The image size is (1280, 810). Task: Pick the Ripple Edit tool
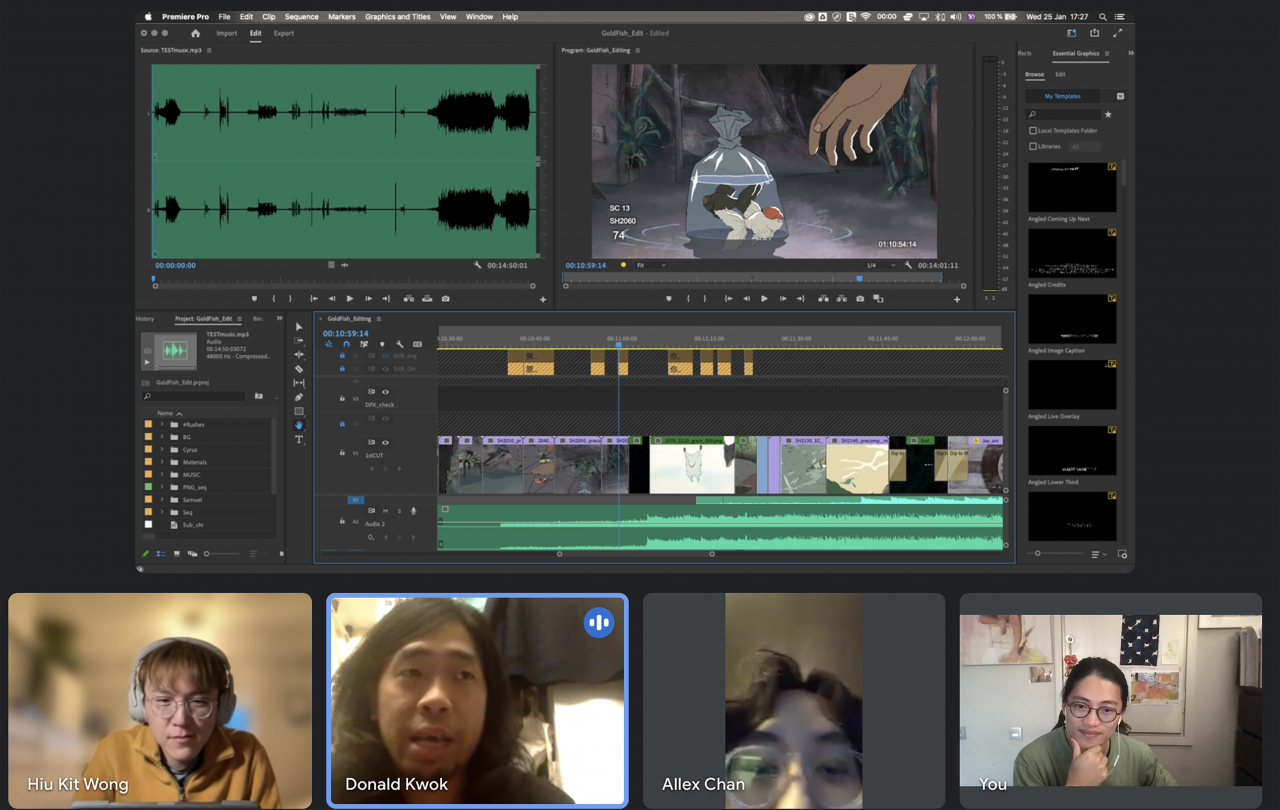[x=299, y=355]
